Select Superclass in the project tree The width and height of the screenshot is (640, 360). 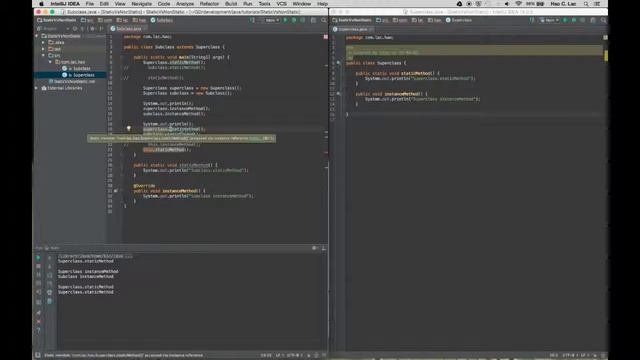78,75
